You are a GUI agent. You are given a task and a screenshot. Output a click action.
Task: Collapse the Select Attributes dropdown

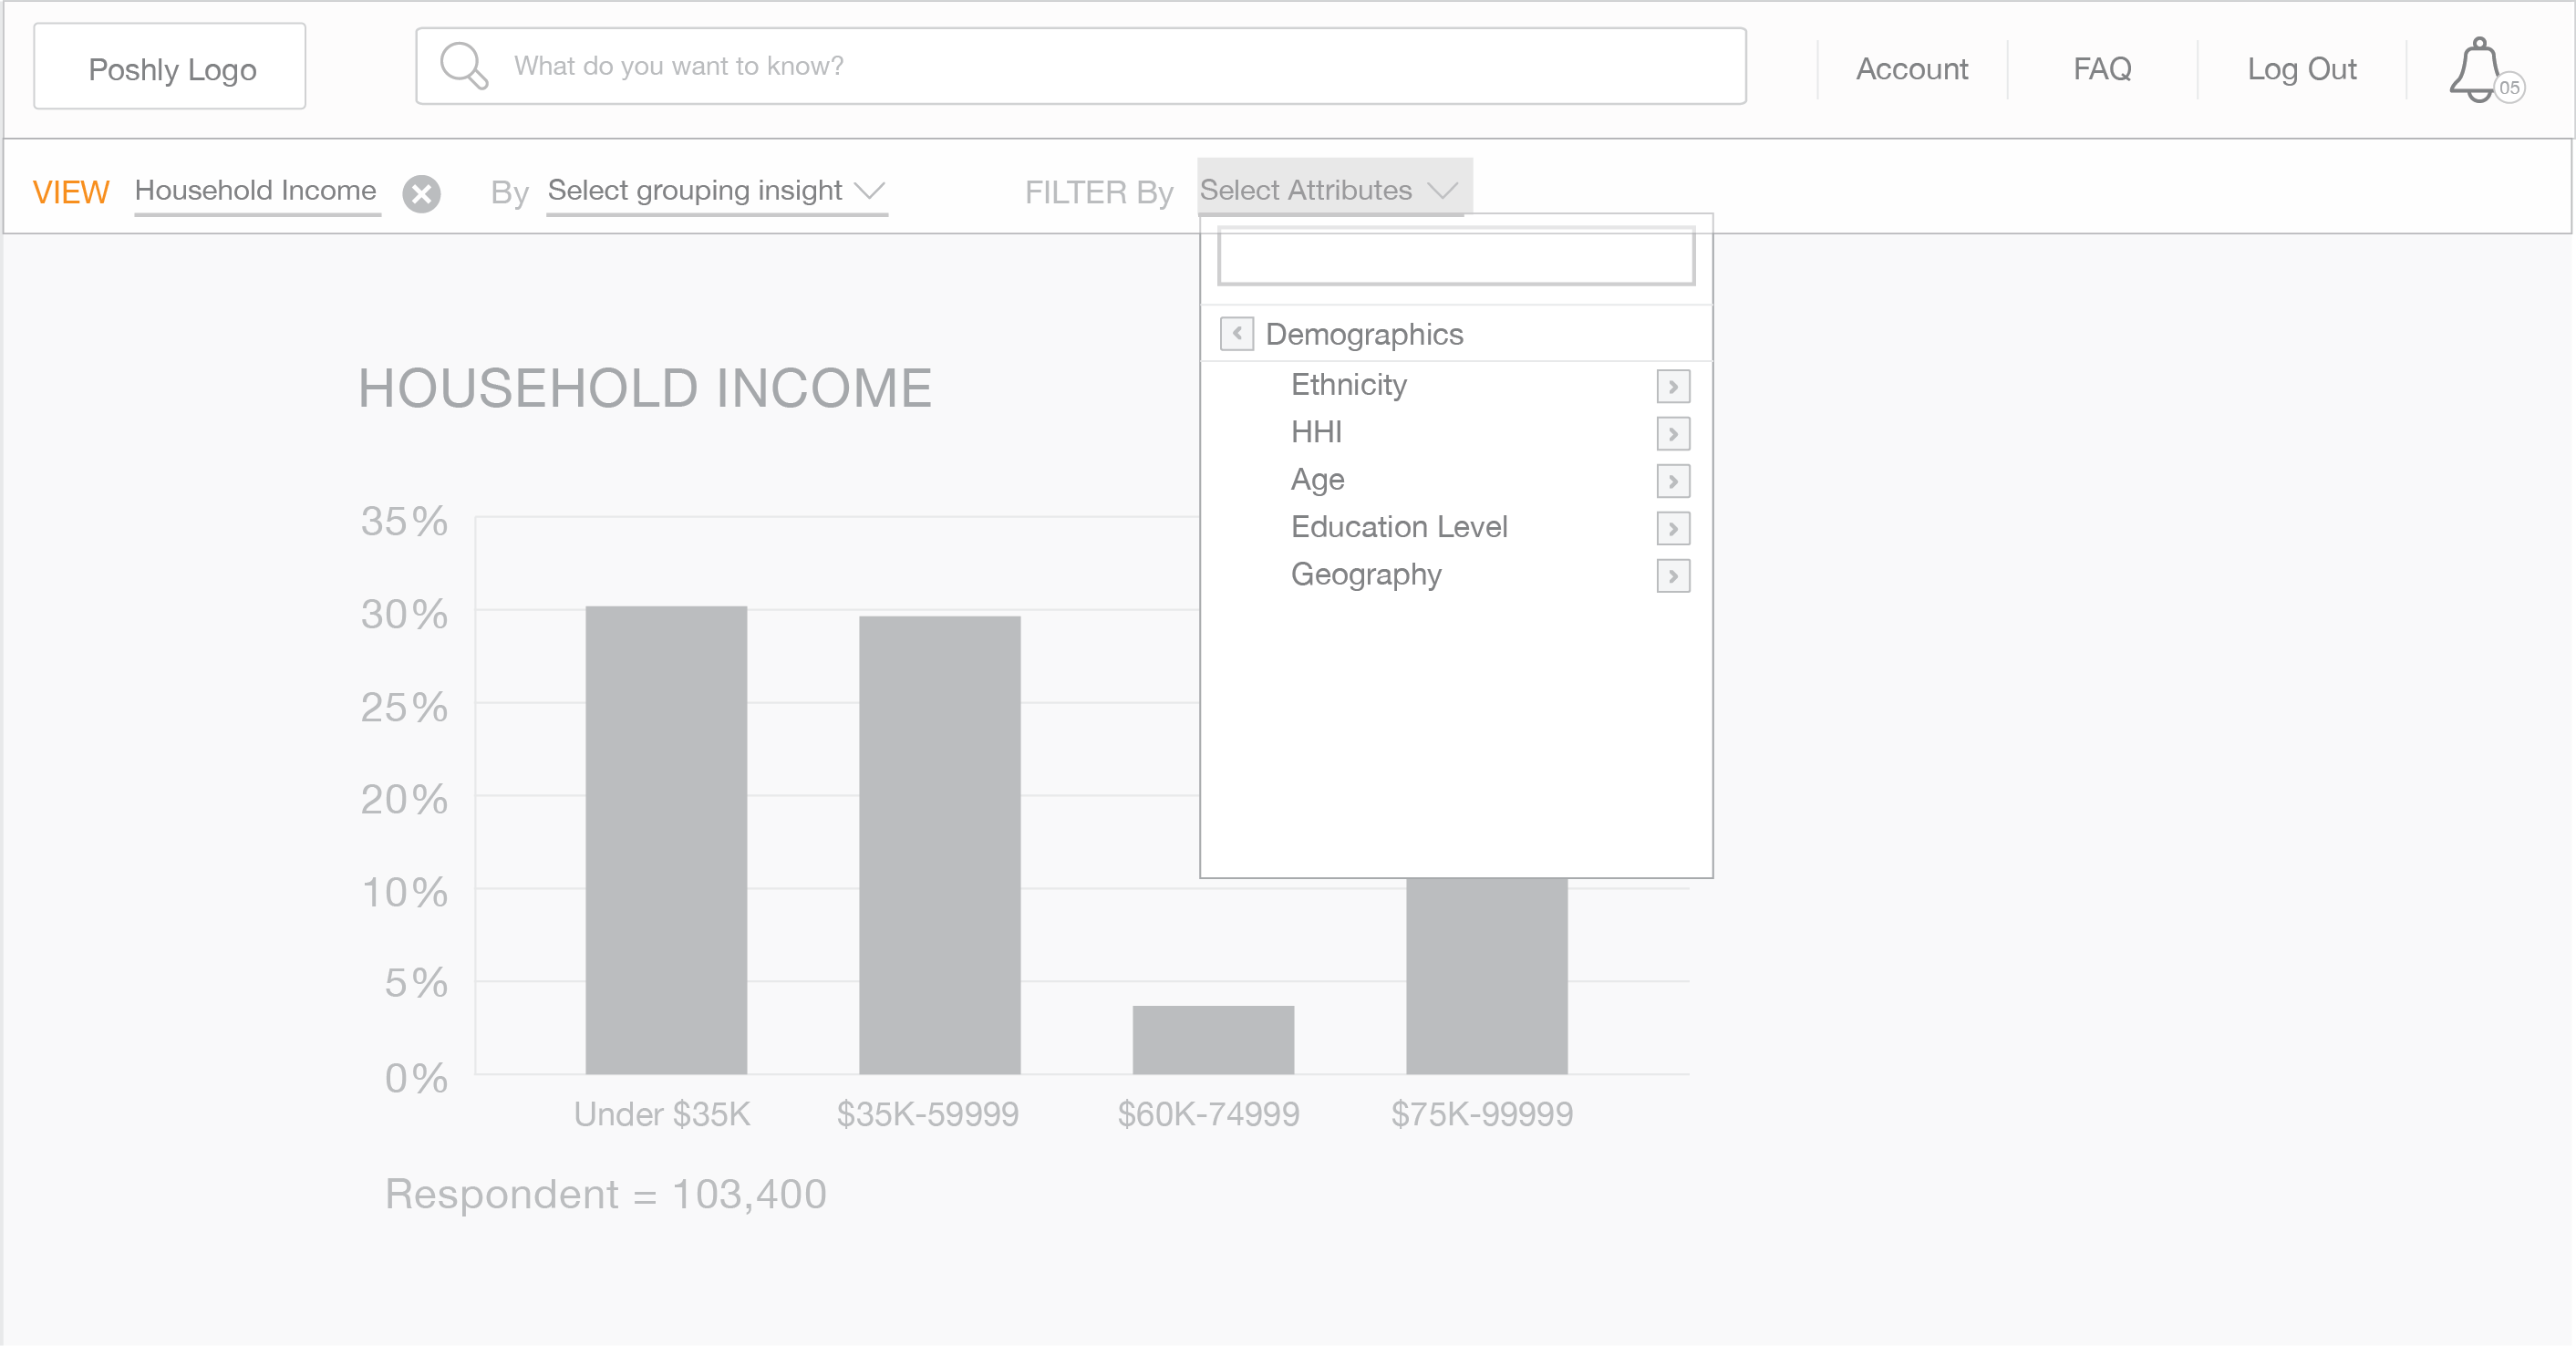1334,189
